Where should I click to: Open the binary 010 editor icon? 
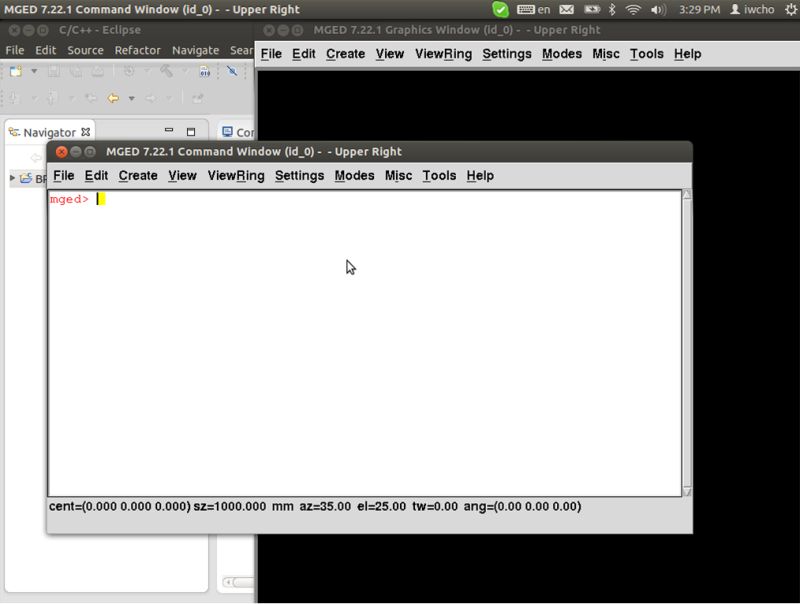point(205,70)
